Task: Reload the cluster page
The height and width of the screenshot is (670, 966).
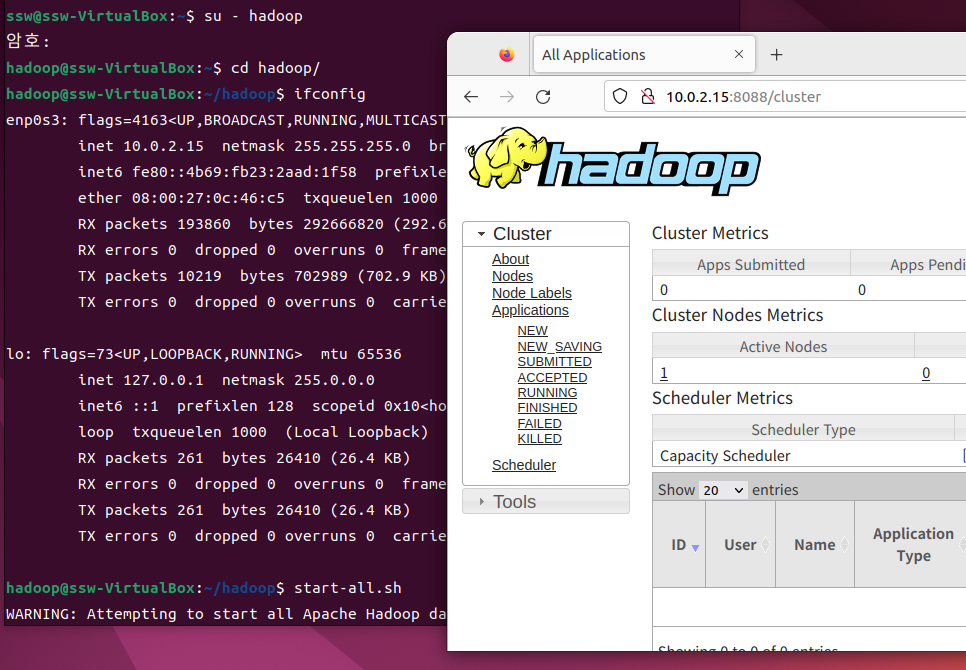Action: point(543,97)
